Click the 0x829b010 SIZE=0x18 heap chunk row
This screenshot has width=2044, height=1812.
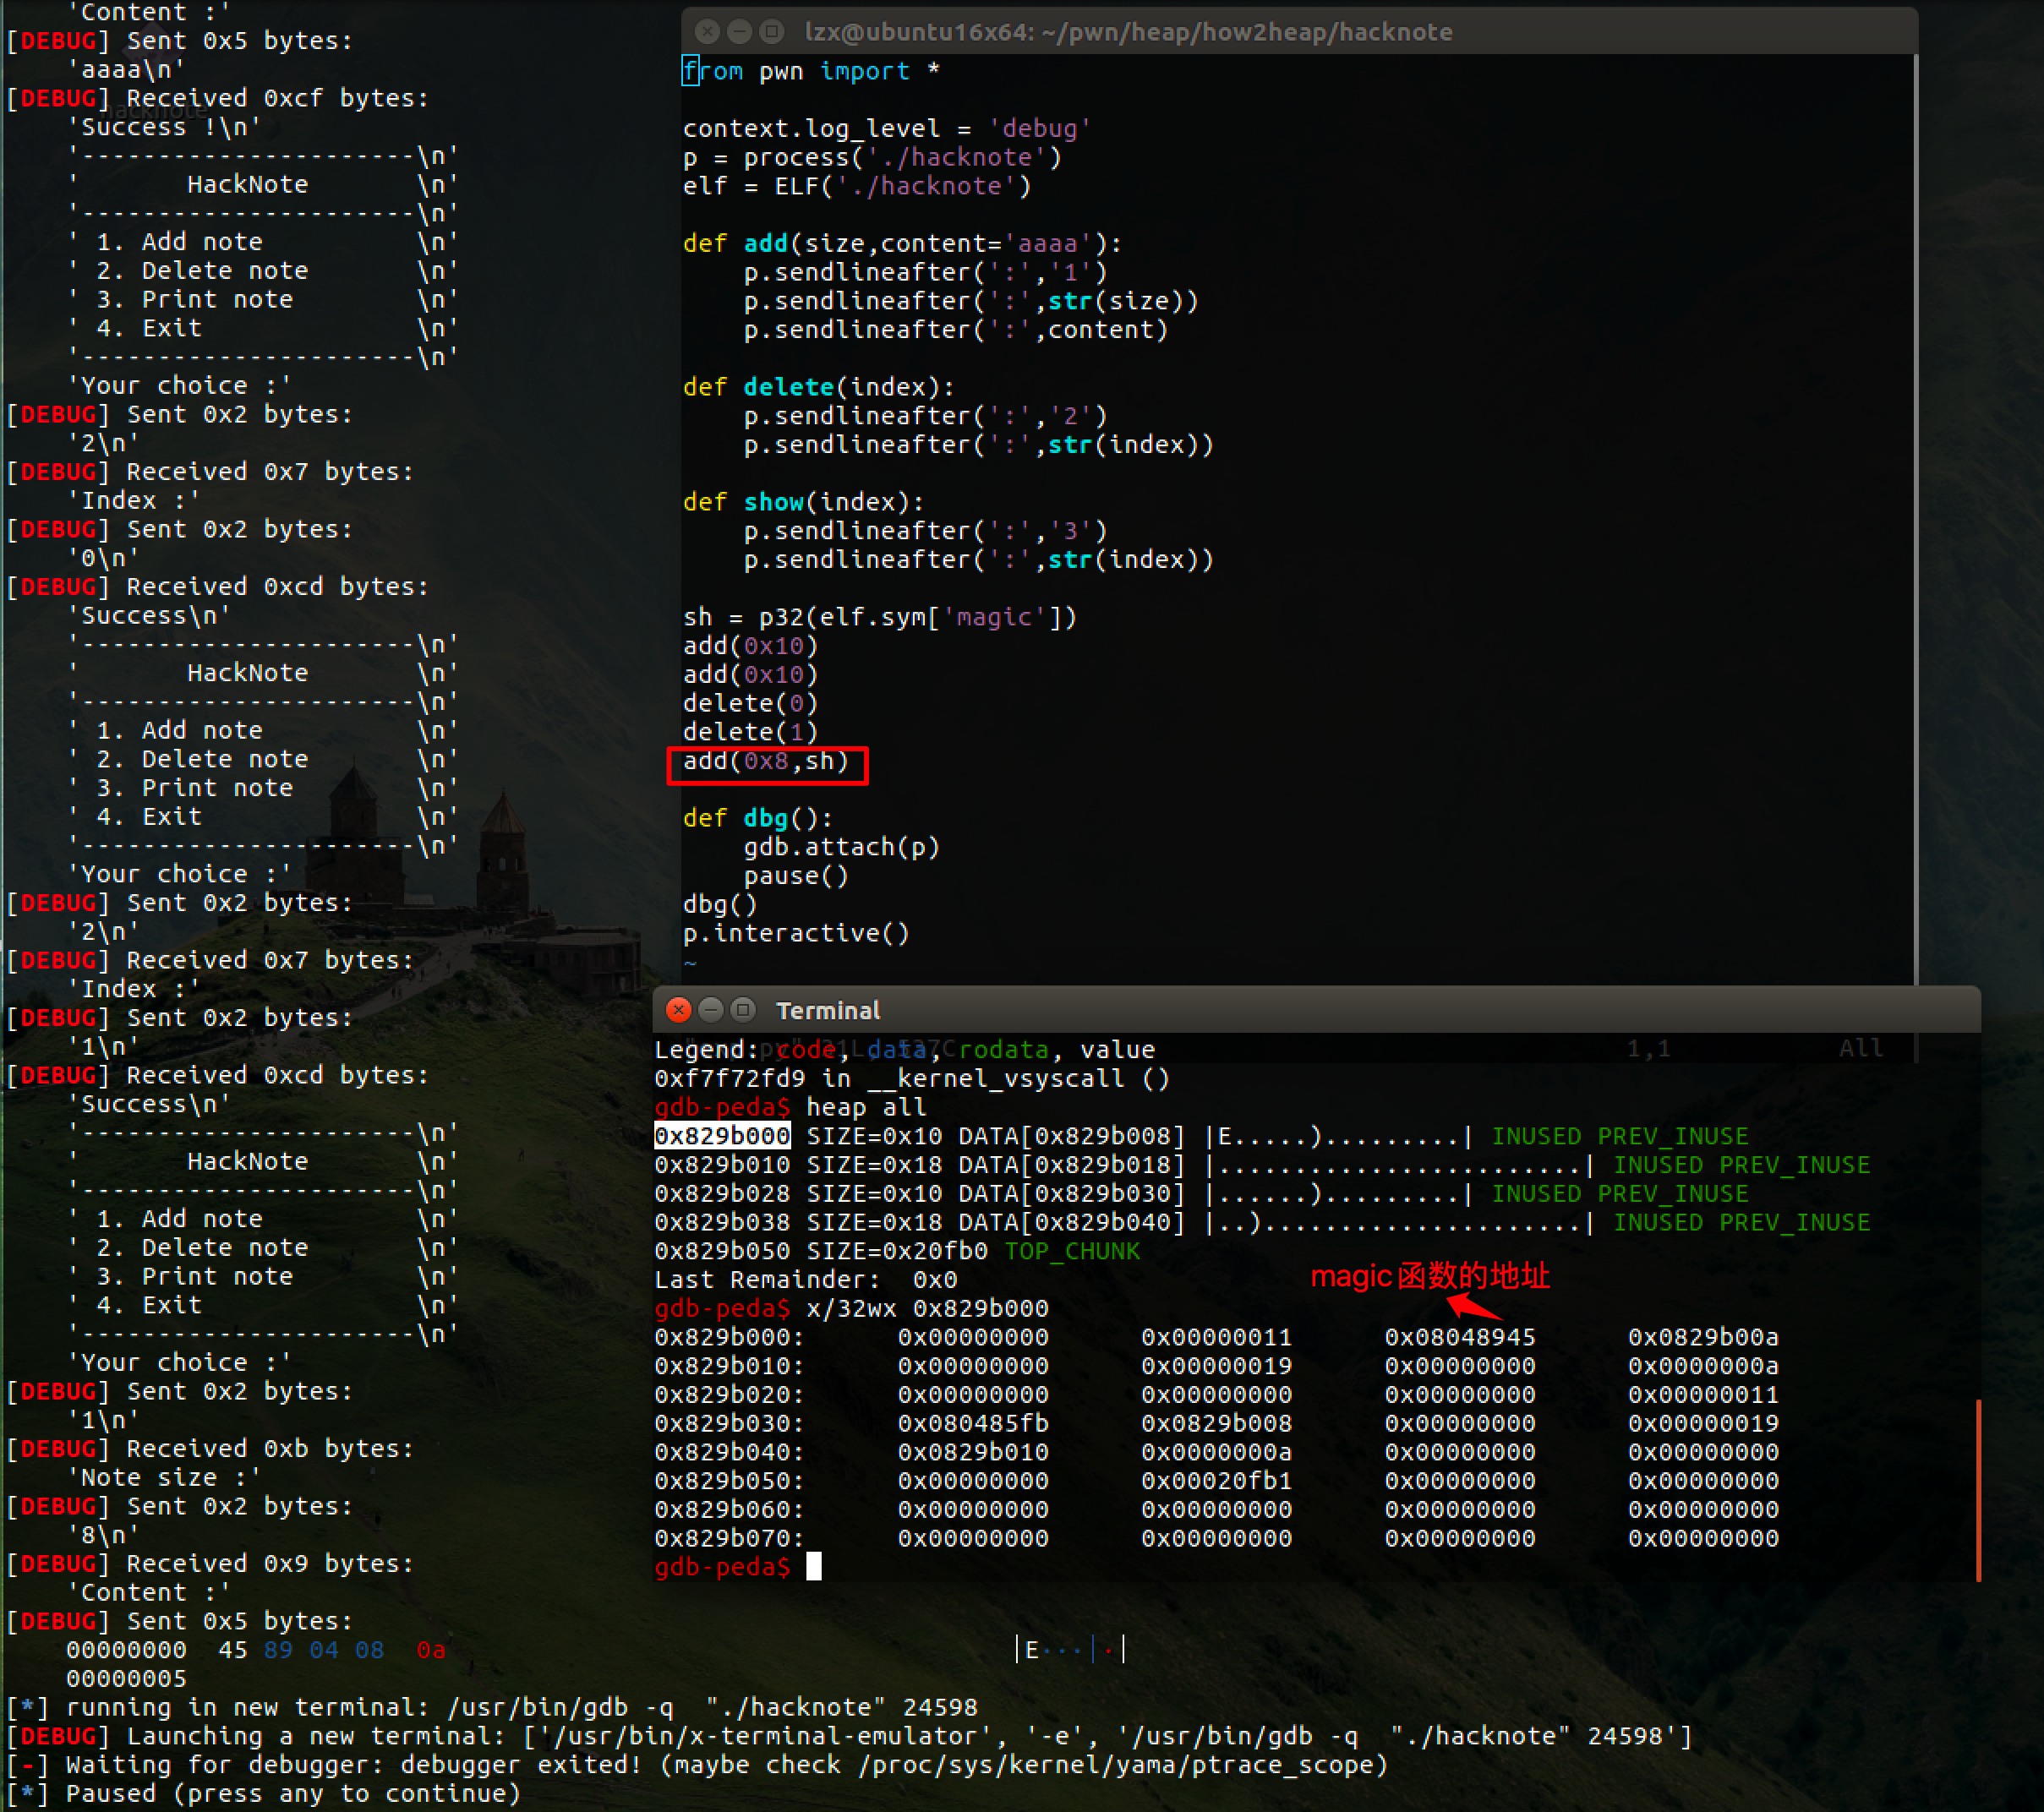1262,1165
